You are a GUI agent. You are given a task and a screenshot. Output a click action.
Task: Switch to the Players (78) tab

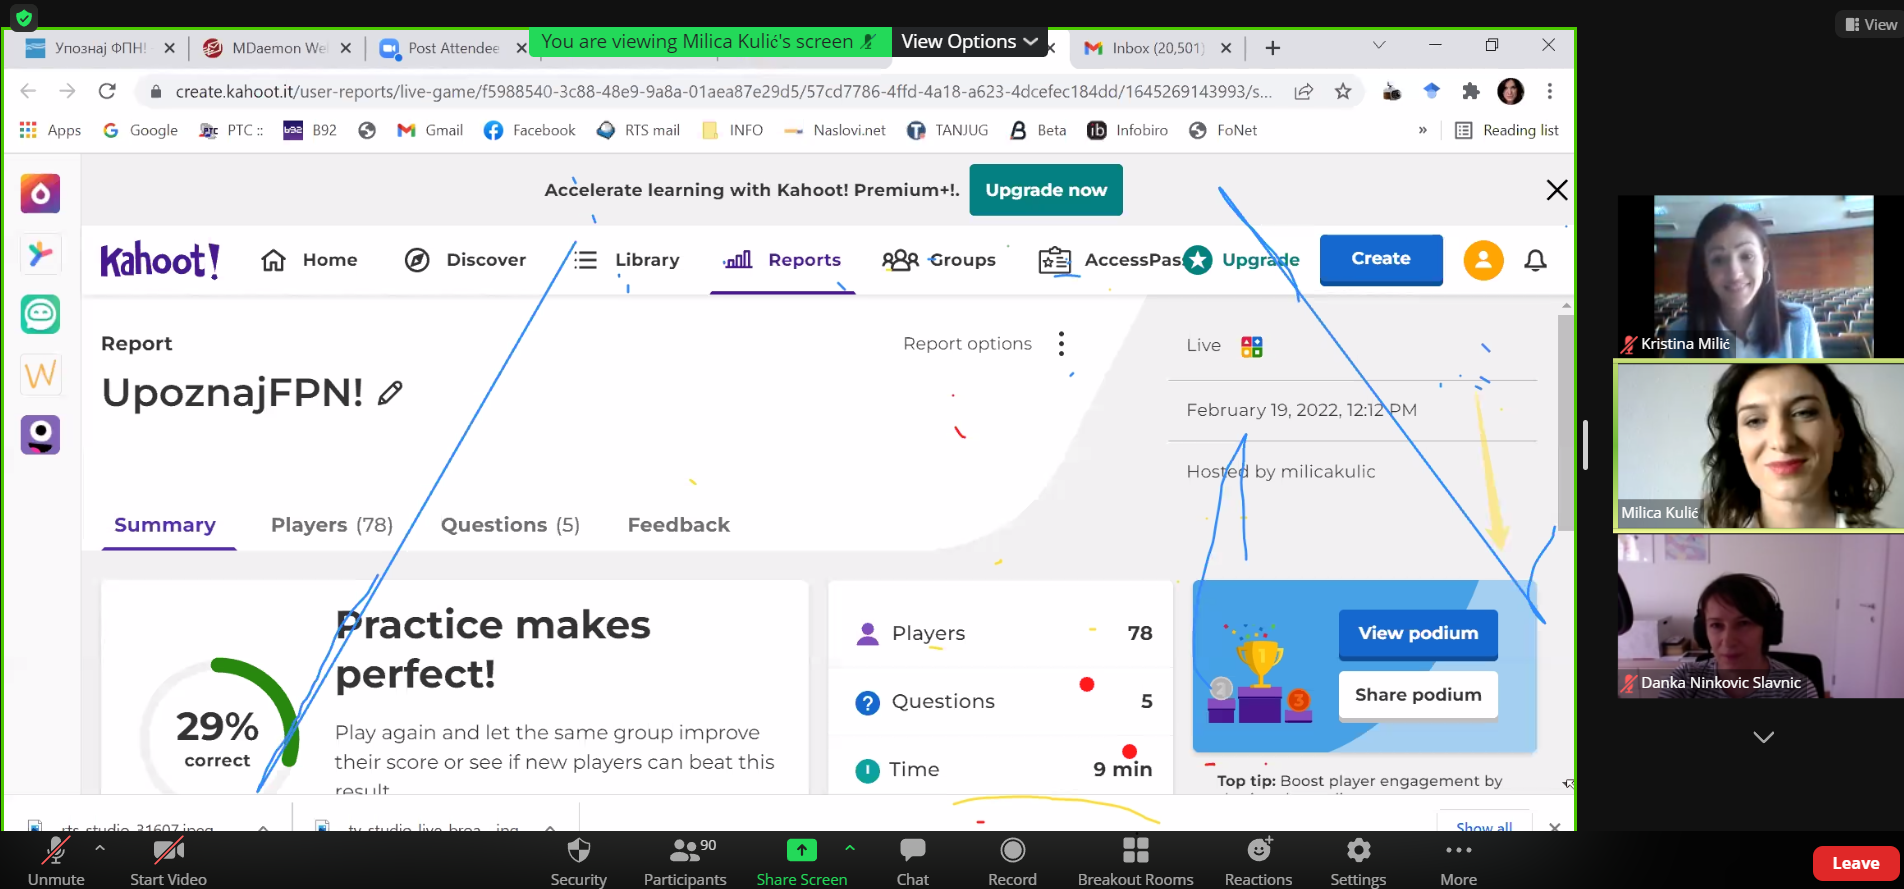coord(332,525)
